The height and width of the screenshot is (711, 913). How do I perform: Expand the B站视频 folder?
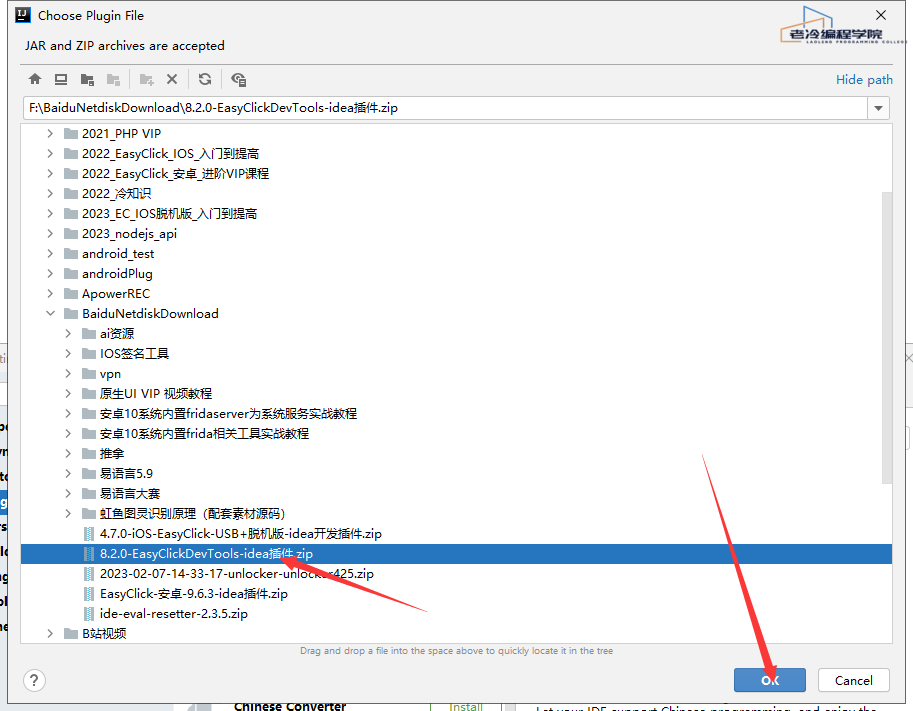tap(51, 634)
